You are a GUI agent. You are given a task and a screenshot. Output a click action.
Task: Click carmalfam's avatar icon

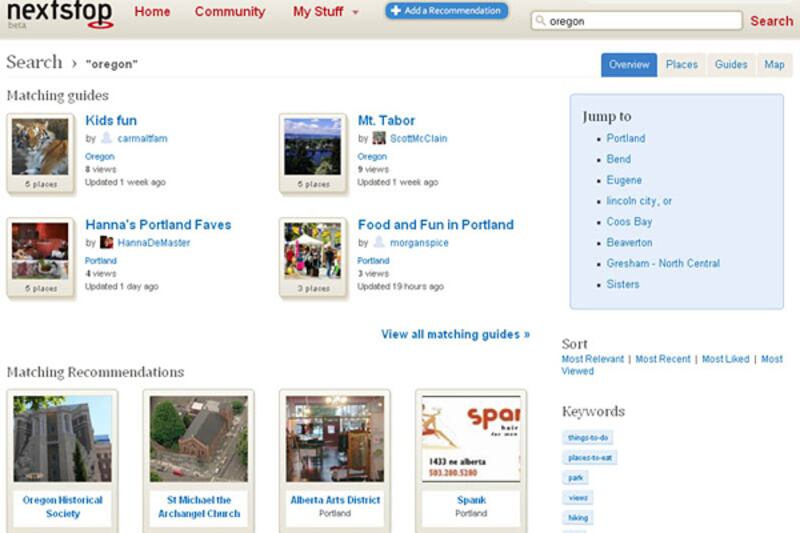point(107,138)
